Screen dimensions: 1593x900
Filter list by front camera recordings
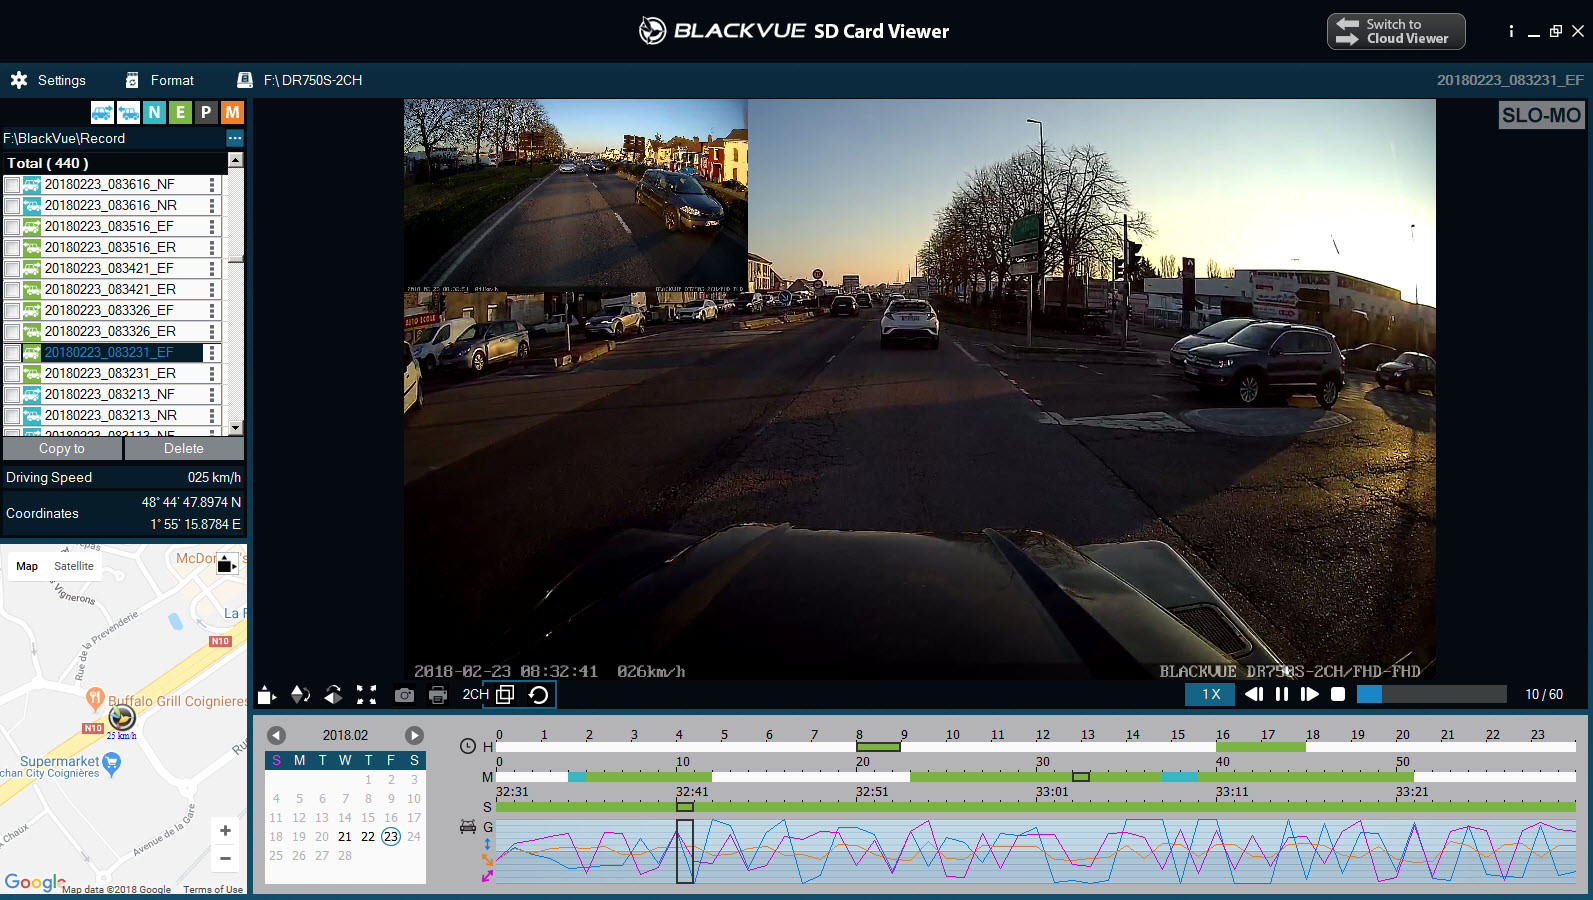tap(102, 112)
